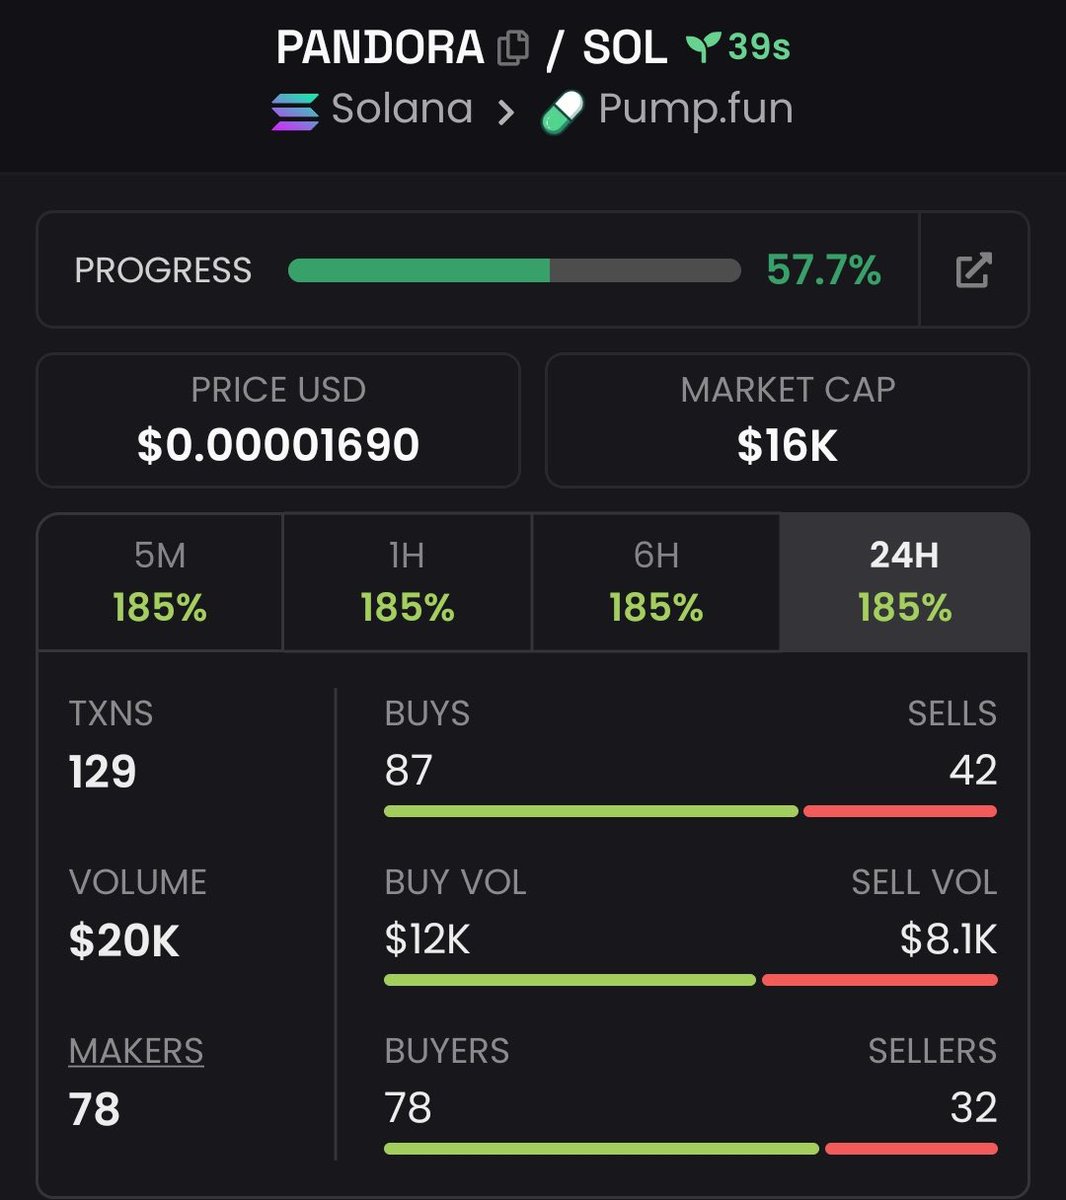Click the PRICE USD box
This screenshot has height=1200, width=1066.
tap(278, 420)
